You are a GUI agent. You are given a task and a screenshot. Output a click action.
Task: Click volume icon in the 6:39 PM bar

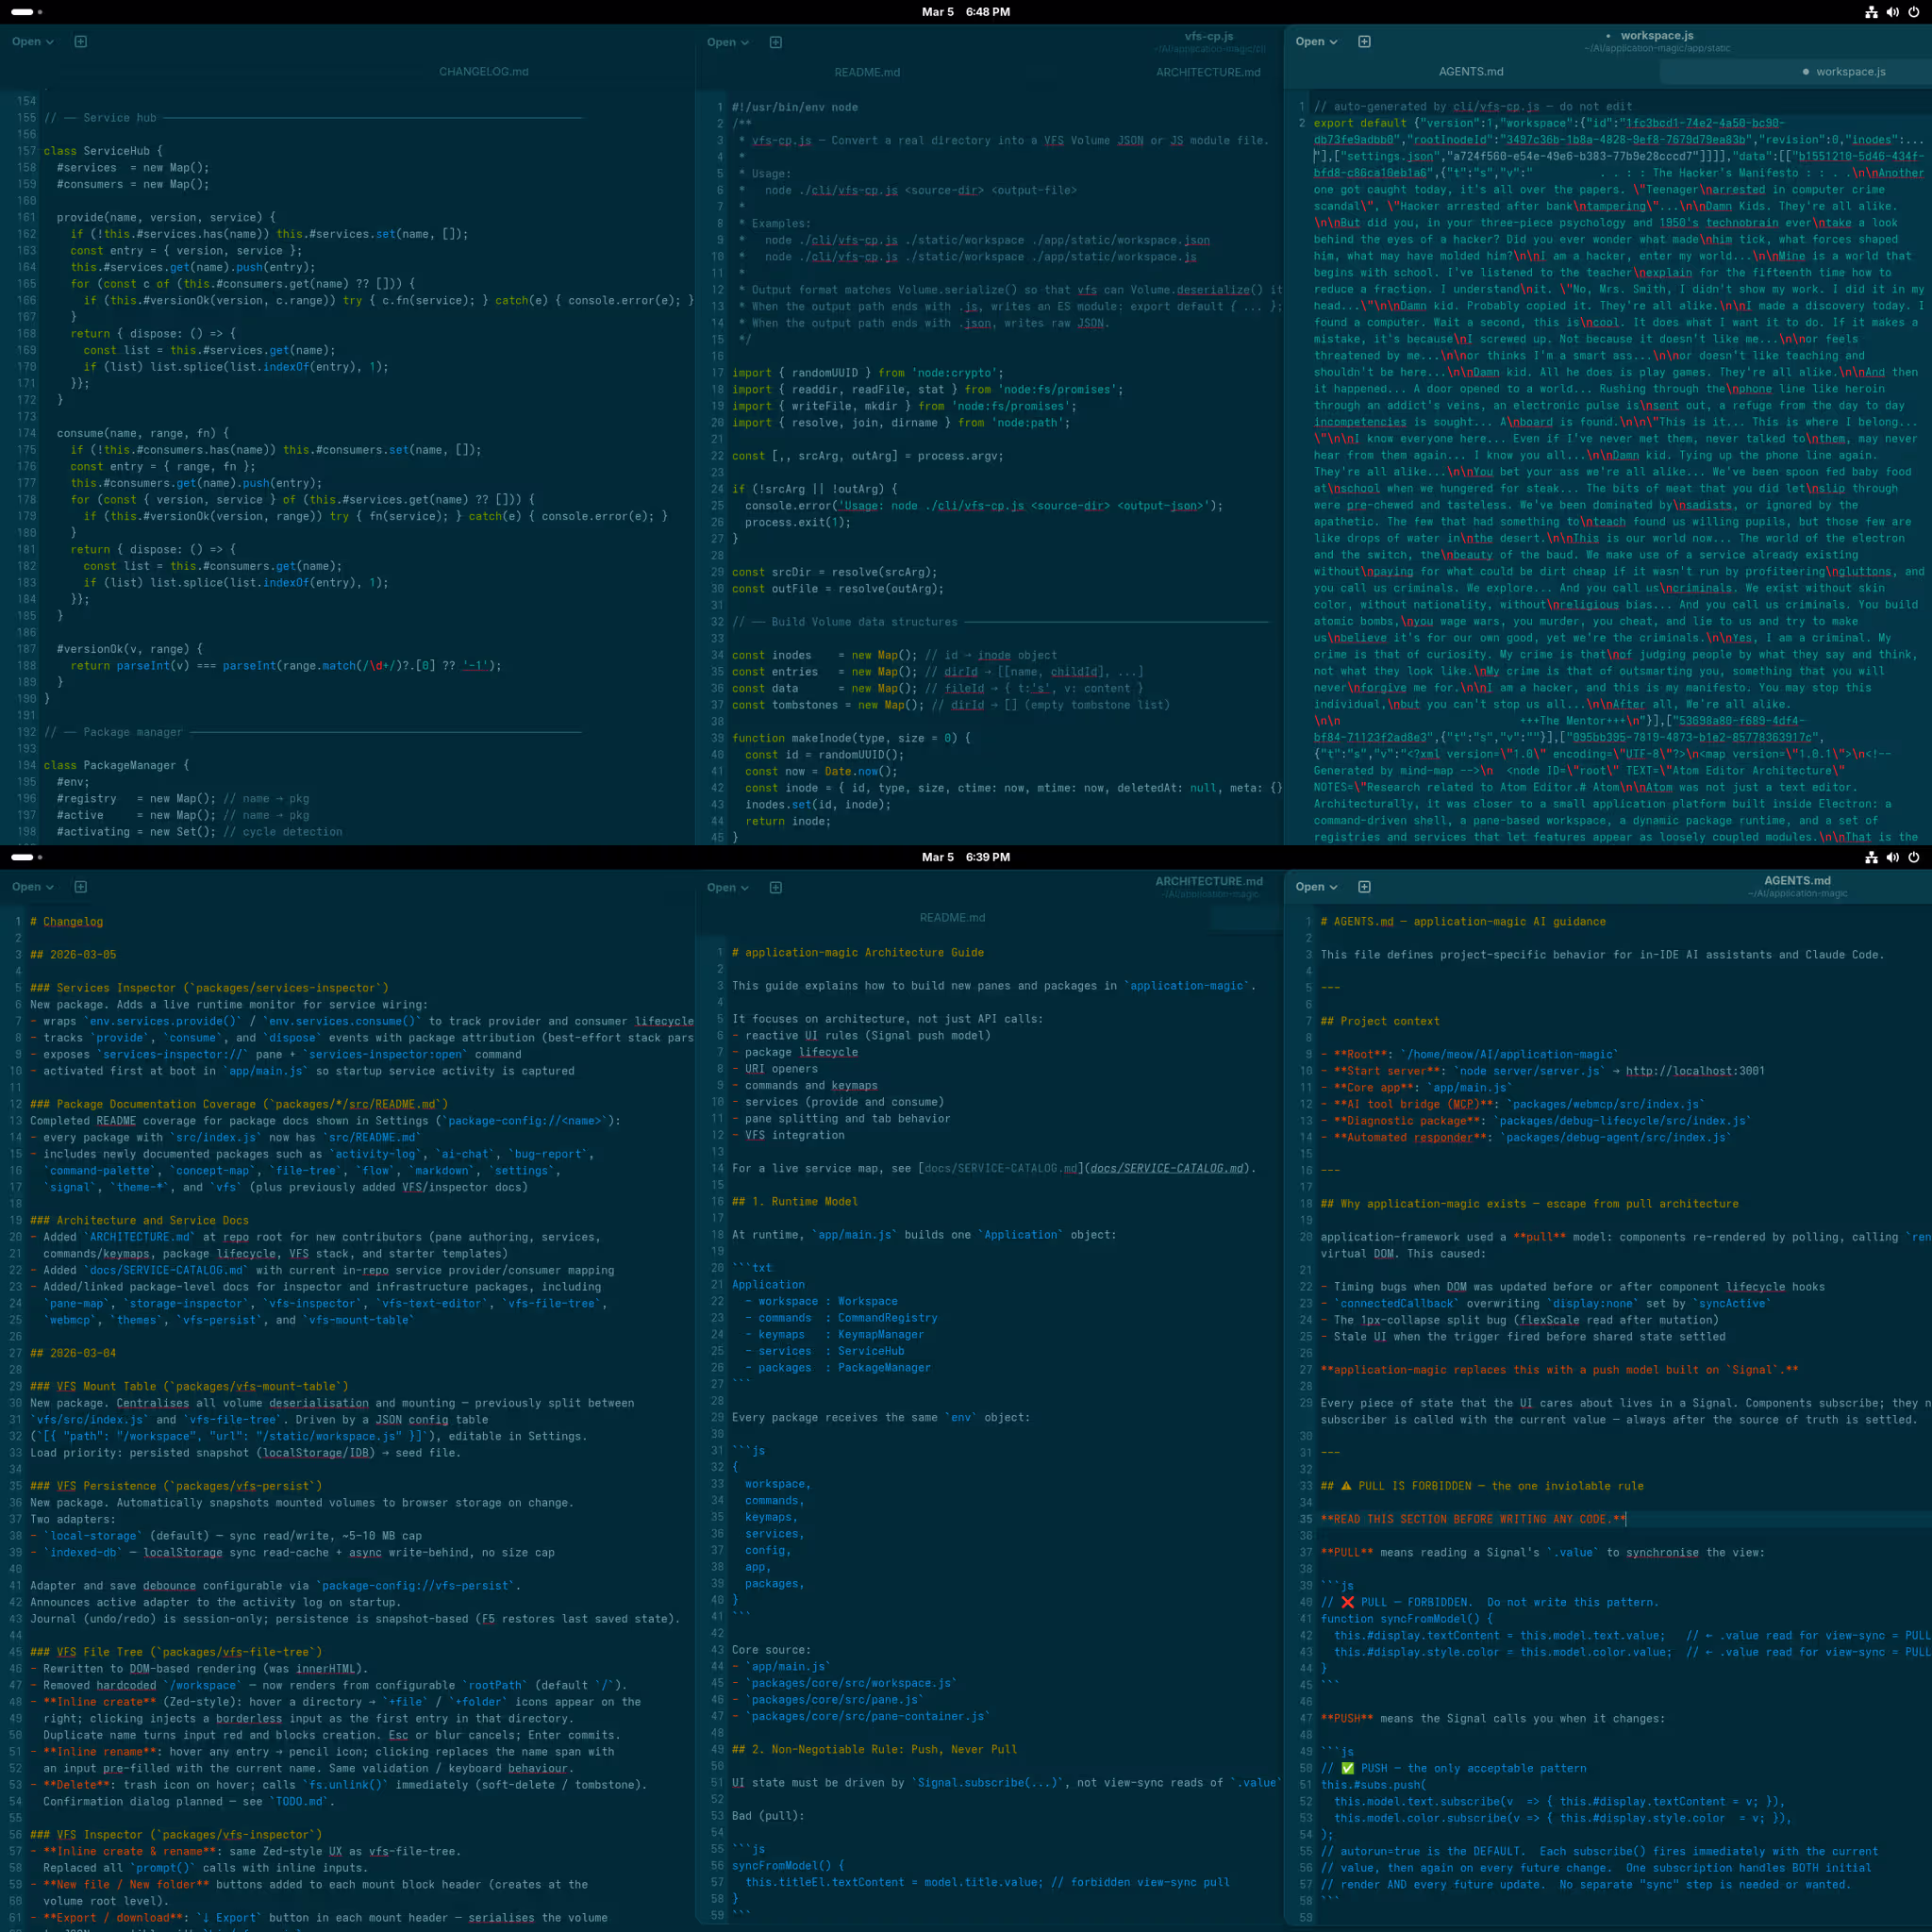[1892, 857]
